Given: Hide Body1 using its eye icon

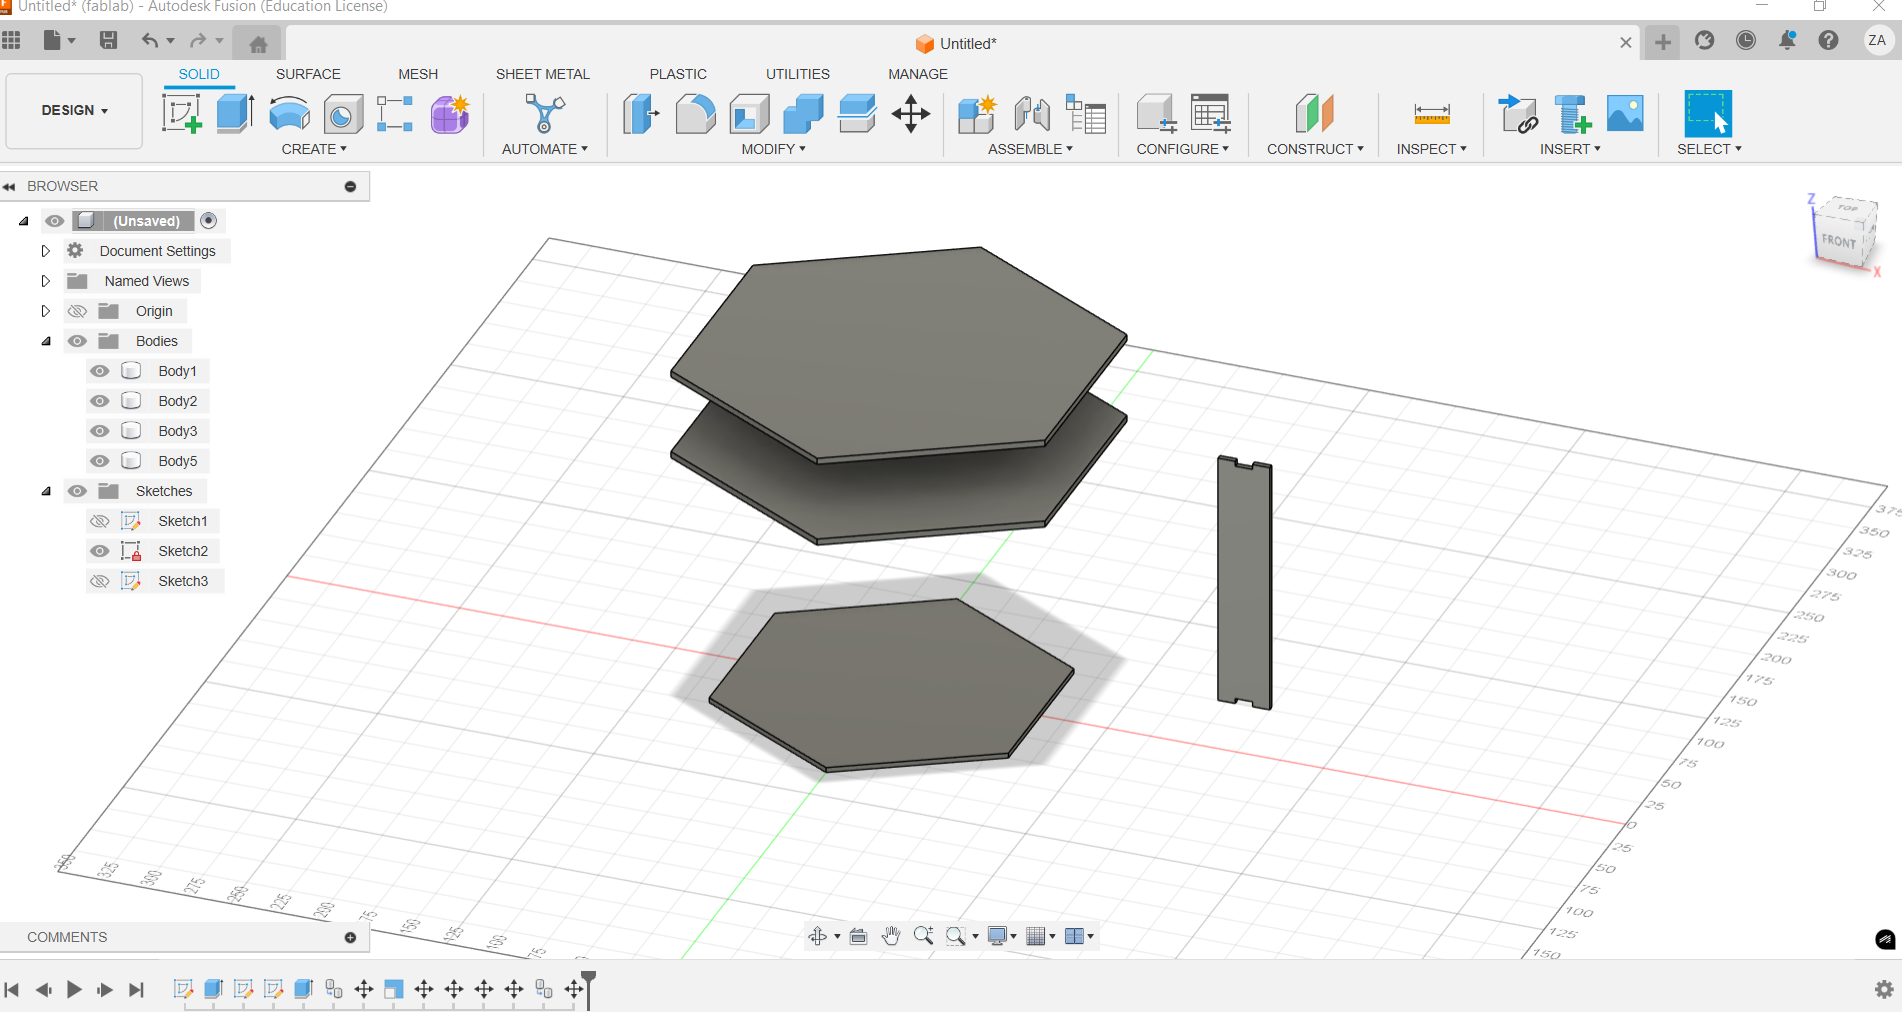Looking at the screenshot, I should pyautogui.click(x=100, y=371).
